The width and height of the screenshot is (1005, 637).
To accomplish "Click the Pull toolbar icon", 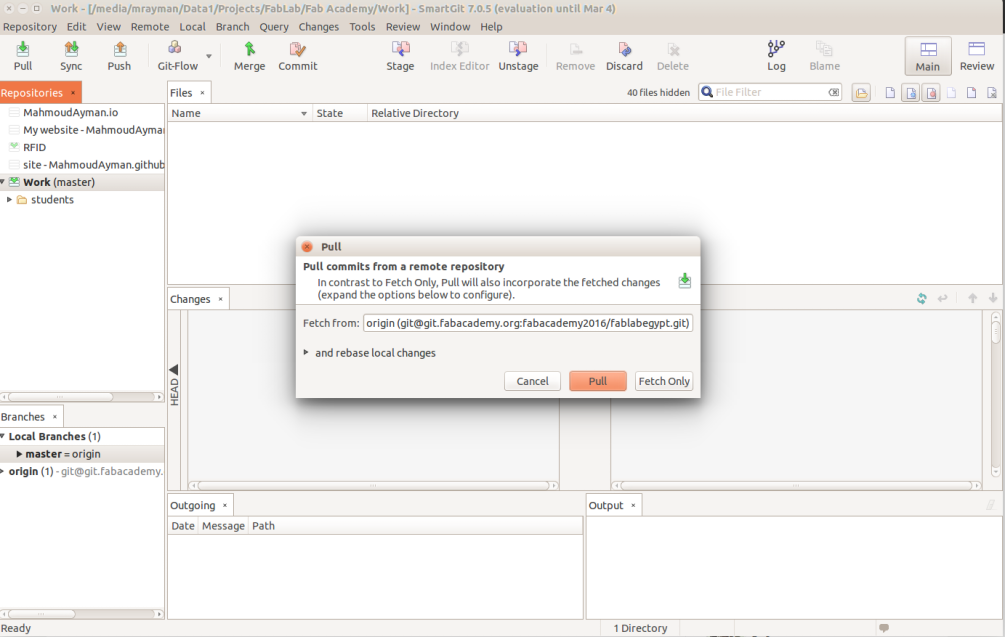I will (22, 56).
